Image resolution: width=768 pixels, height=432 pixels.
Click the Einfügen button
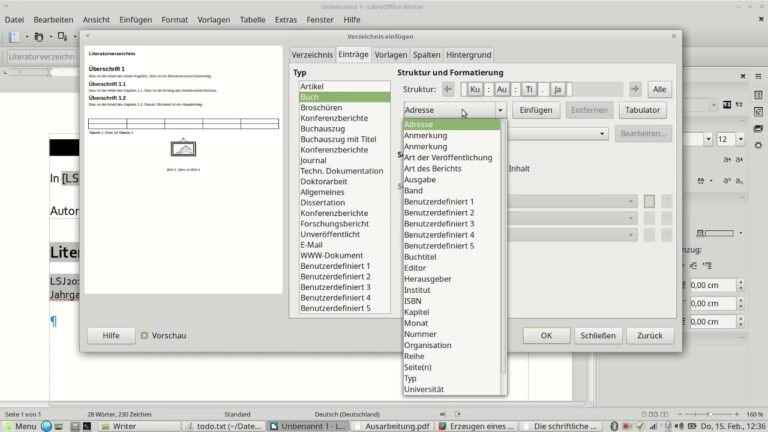(536, 110)
